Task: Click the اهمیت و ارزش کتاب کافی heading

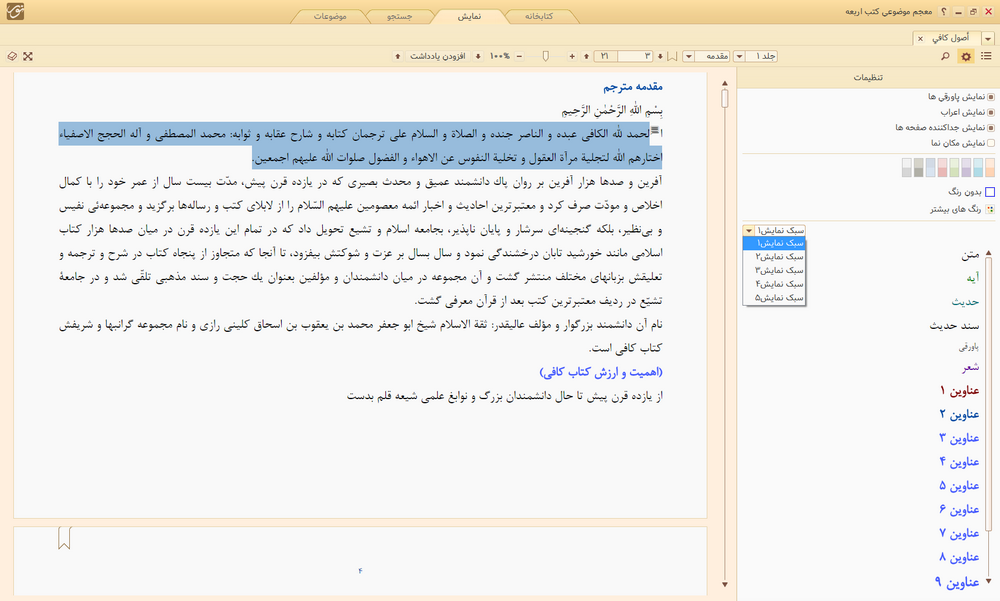Action: click(601, 372)
